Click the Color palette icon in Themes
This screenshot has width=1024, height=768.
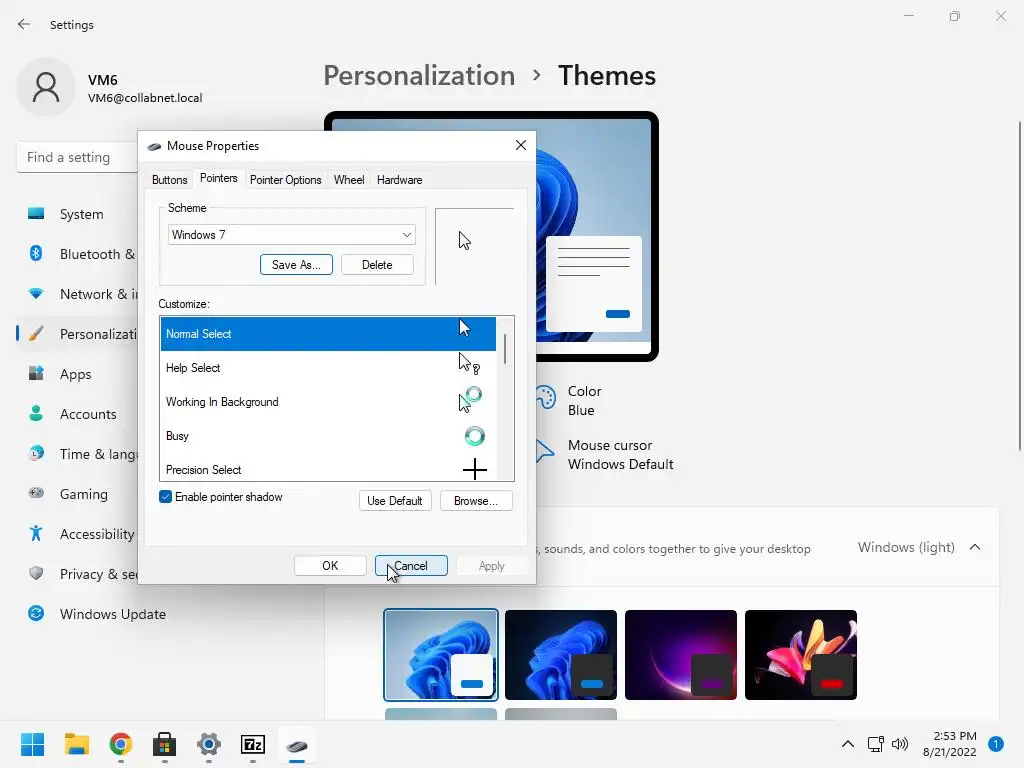[x=545, y=396]
